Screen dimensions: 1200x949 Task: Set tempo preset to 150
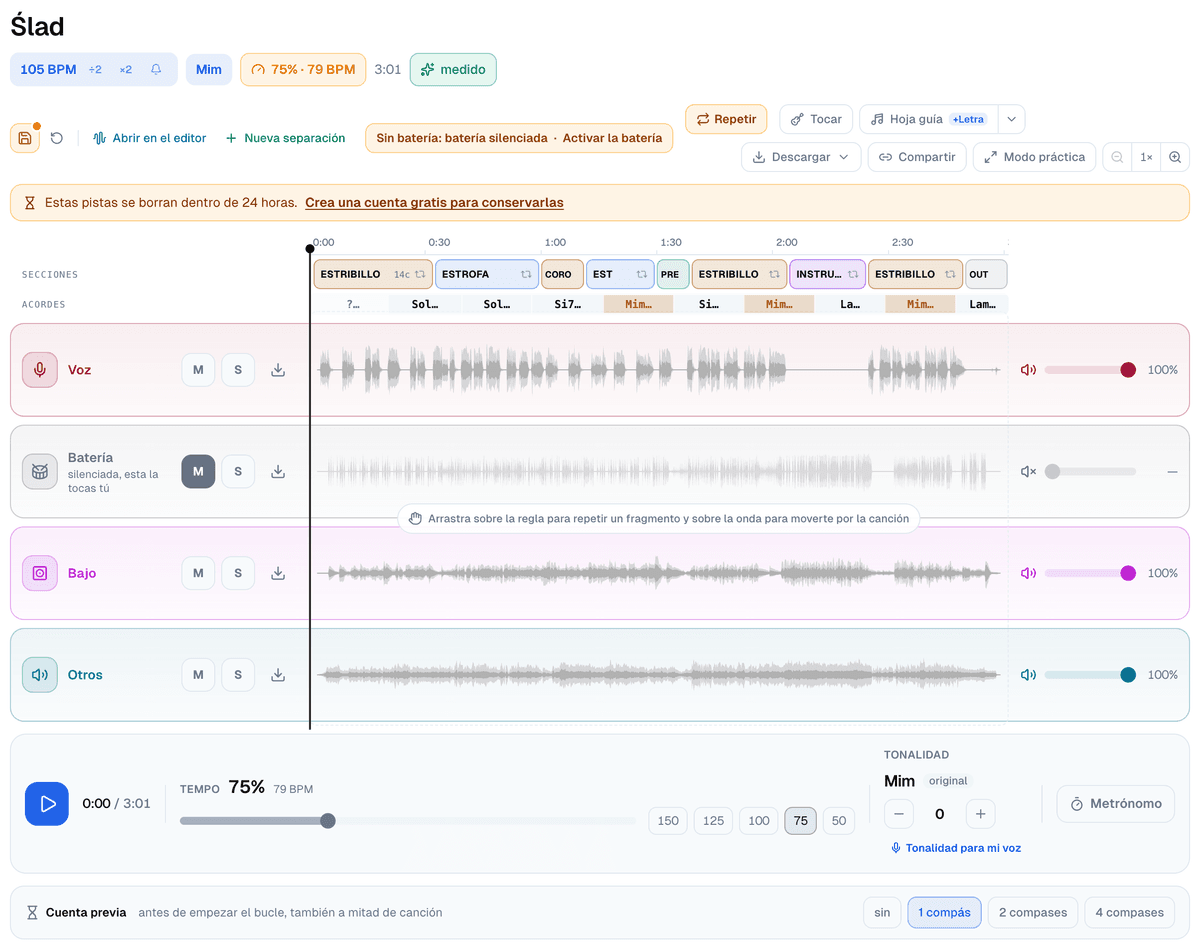pos(668,821)
